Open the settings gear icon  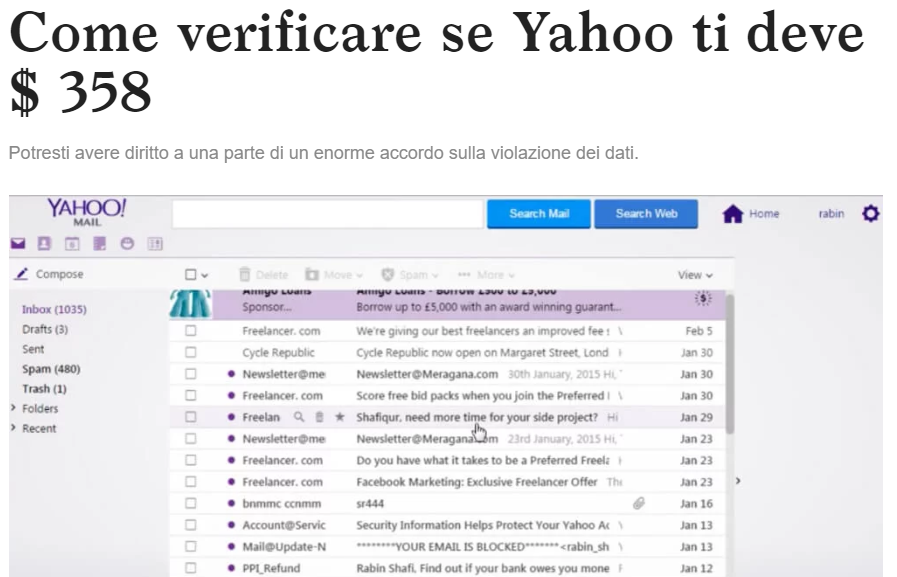tap(871, 214)
